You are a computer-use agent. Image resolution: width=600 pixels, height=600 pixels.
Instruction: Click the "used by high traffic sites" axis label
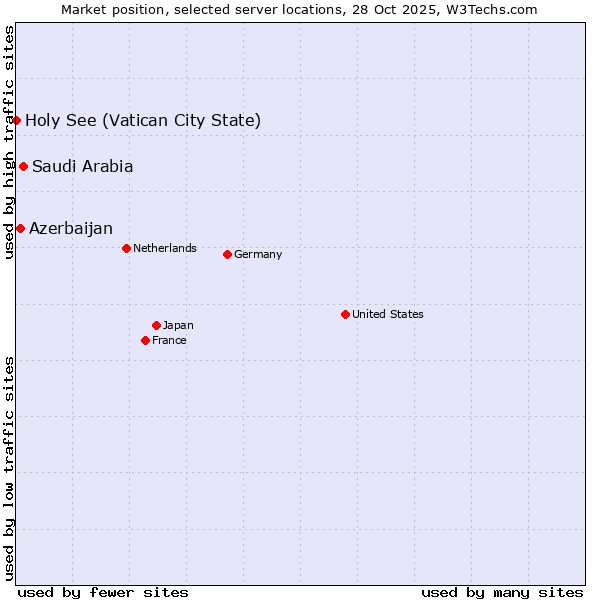[x=9, y=143]
